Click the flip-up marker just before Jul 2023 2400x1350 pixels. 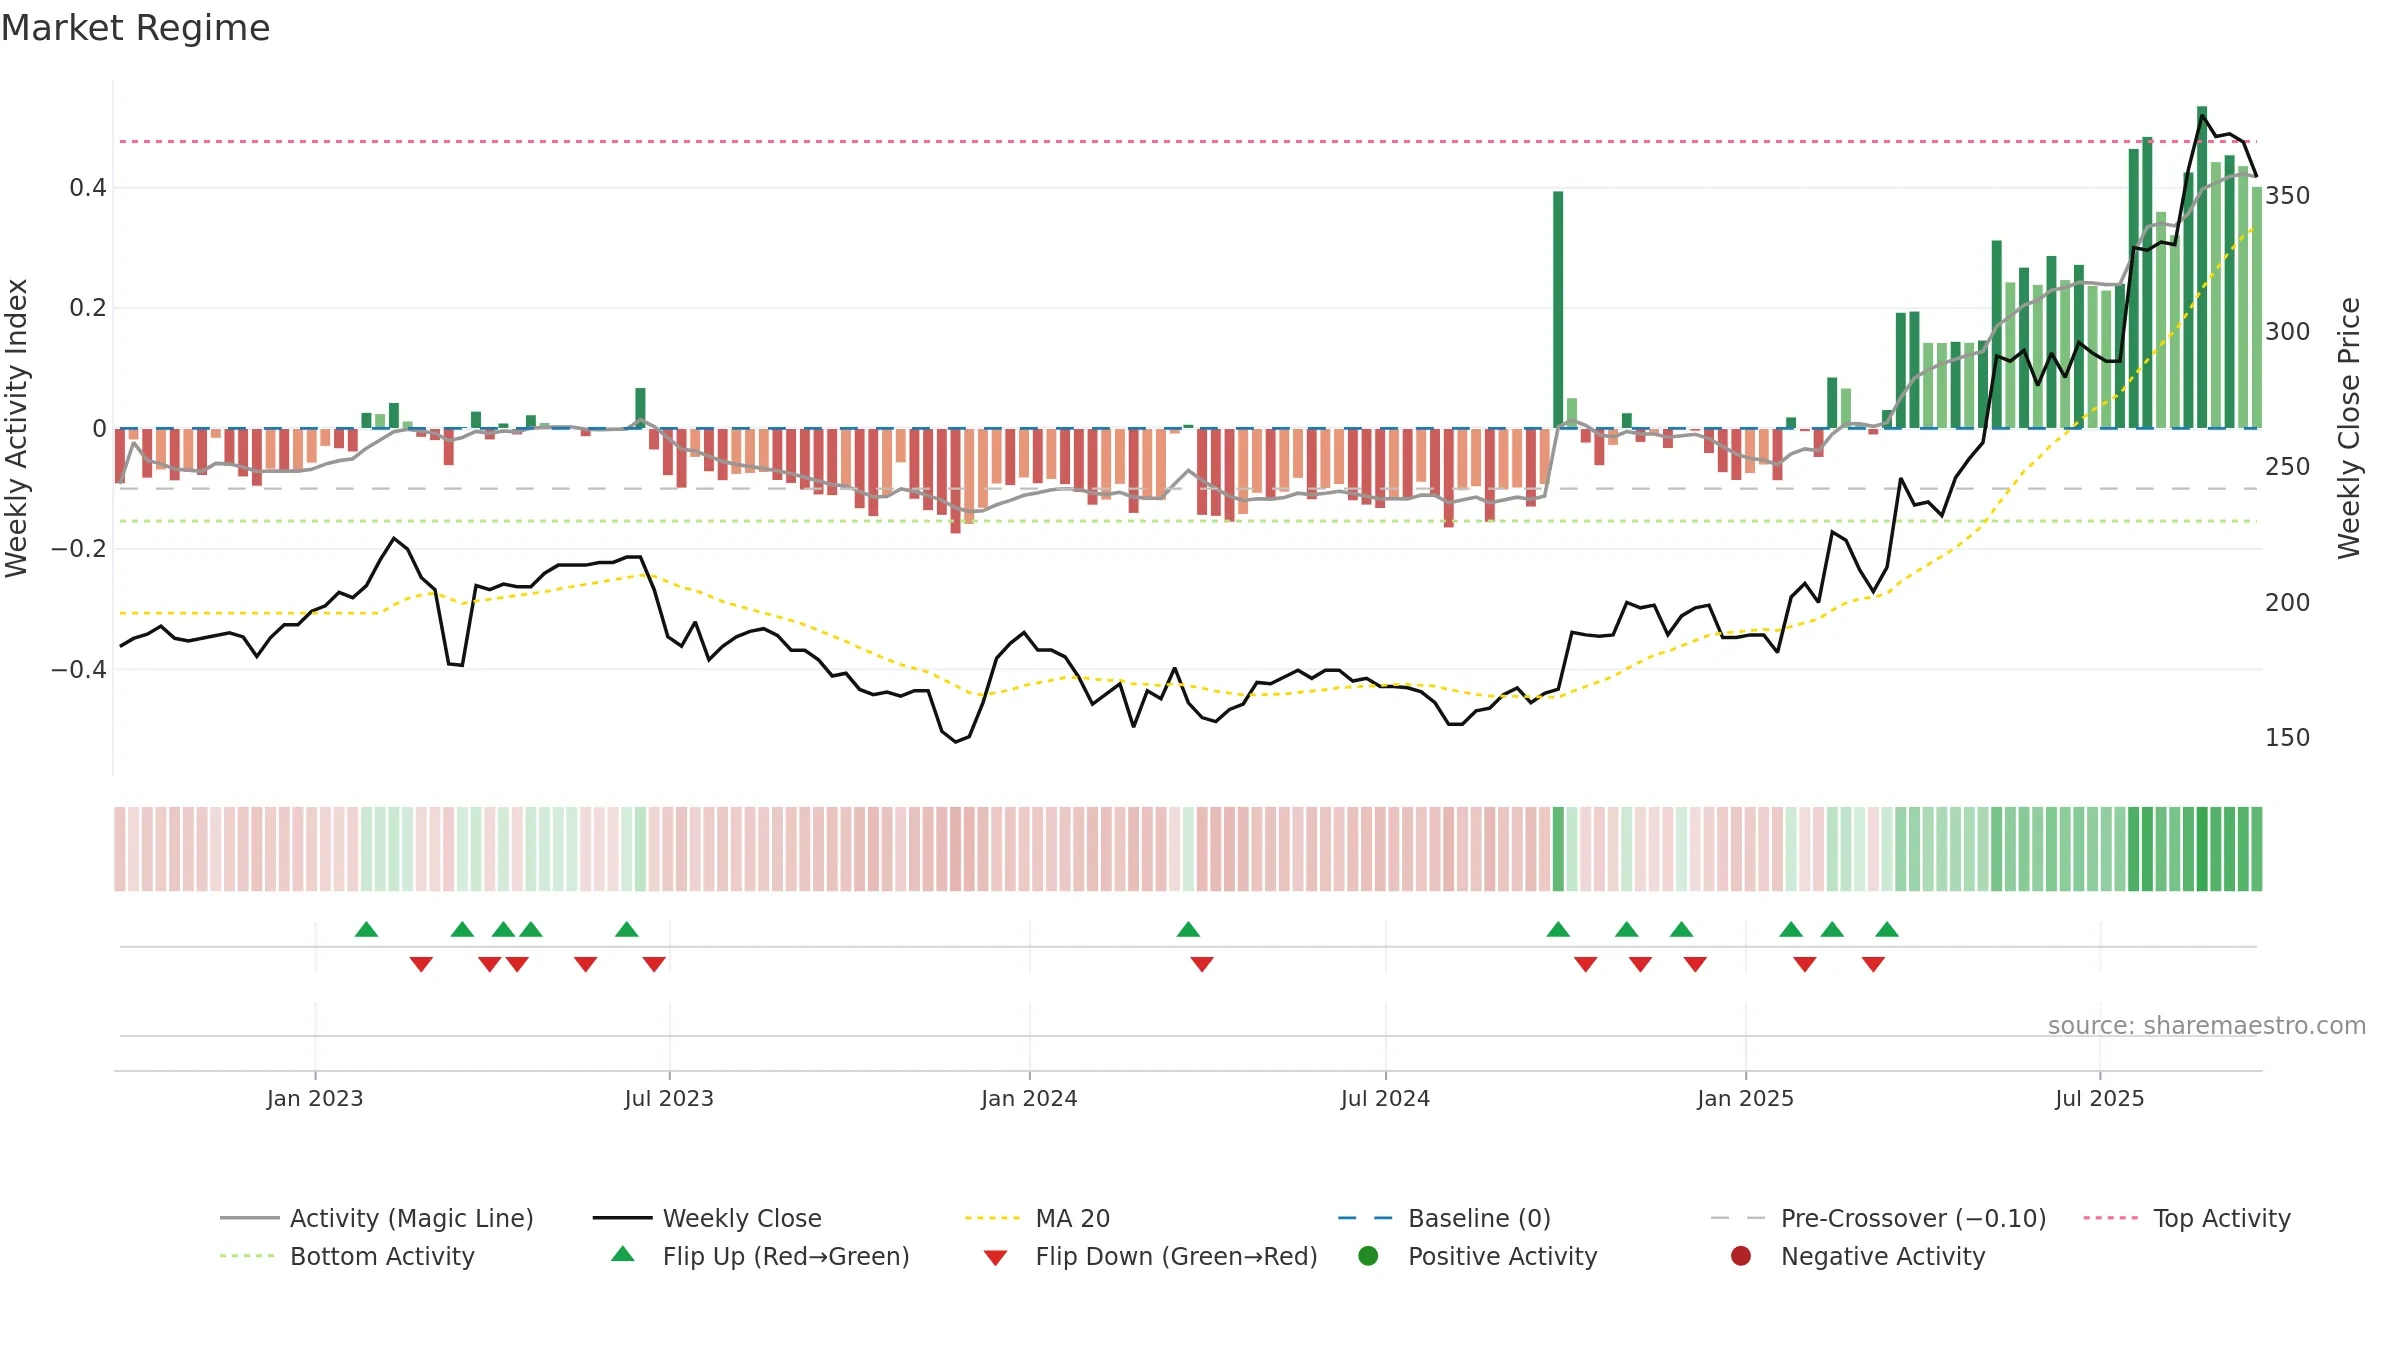[627, 930]
